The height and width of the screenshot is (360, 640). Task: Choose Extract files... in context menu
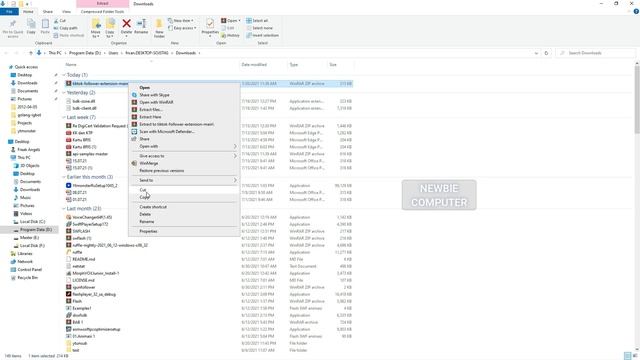[x=151, y=110]
